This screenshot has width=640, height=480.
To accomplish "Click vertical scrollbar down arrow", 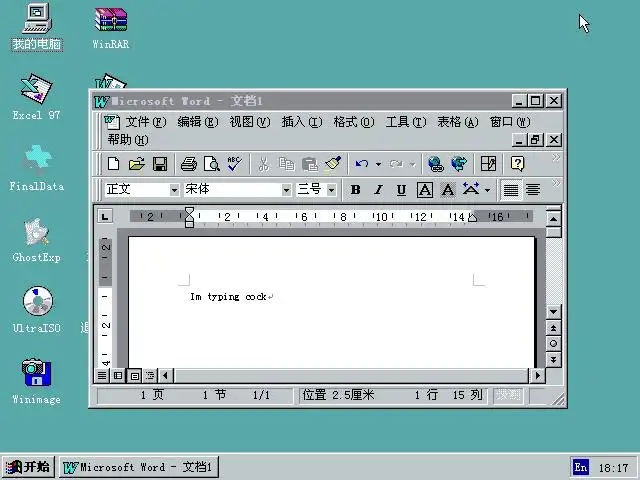I will tap(553, 312).
